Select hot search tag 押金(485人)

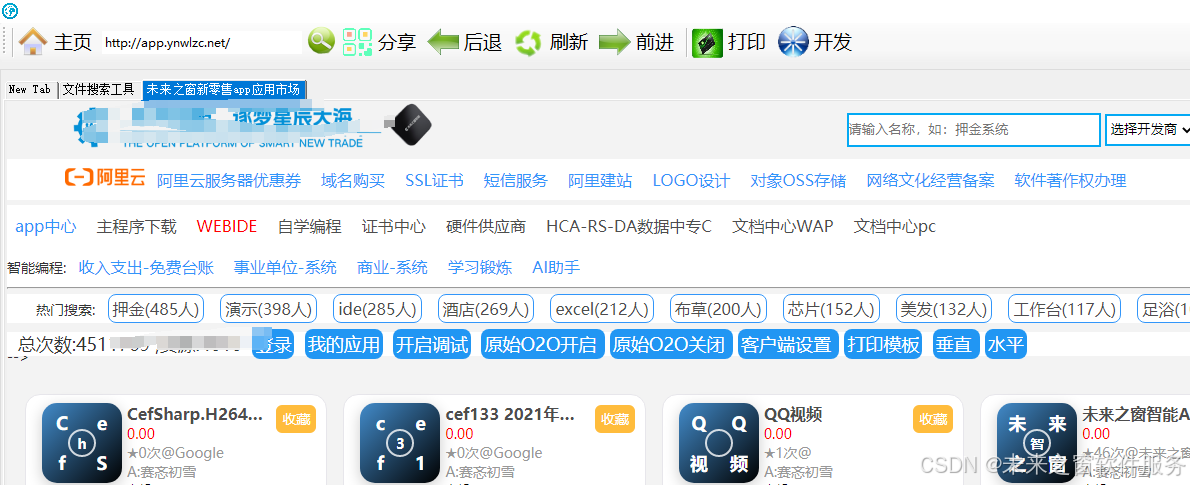[156, 309]
